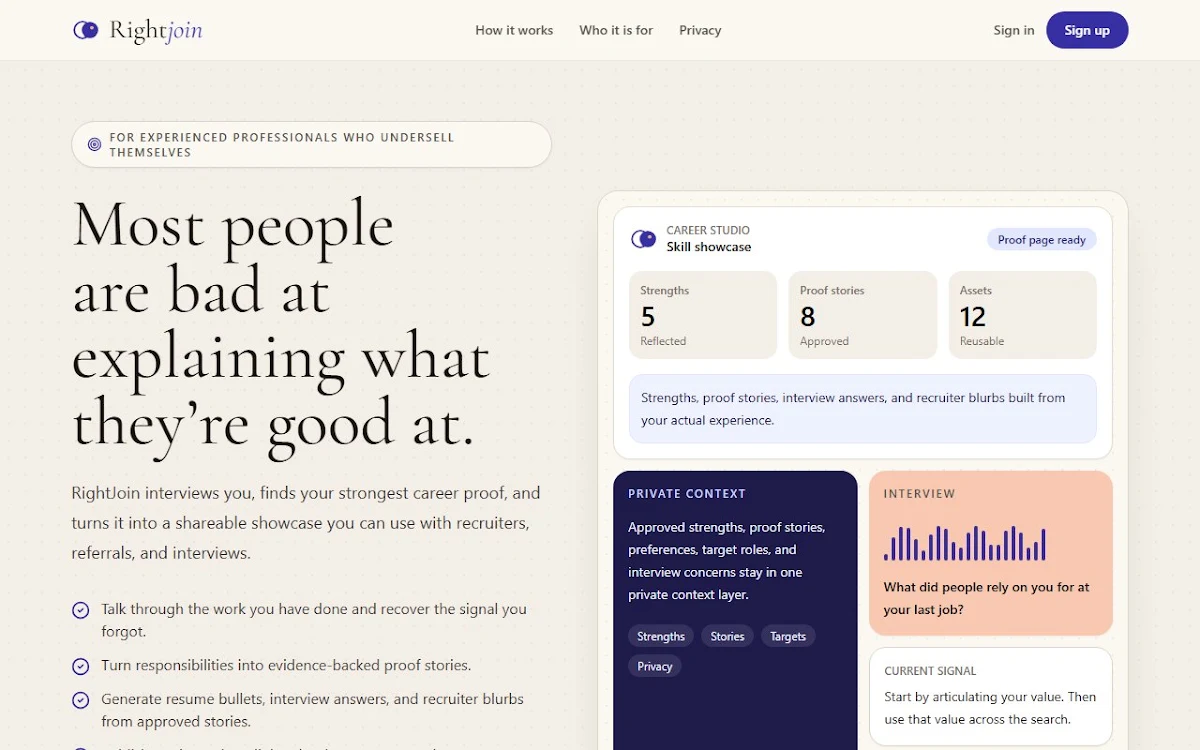Click the Sign up button
The height and width of the screenshot is (750, 1200).
pos(1087,30)
